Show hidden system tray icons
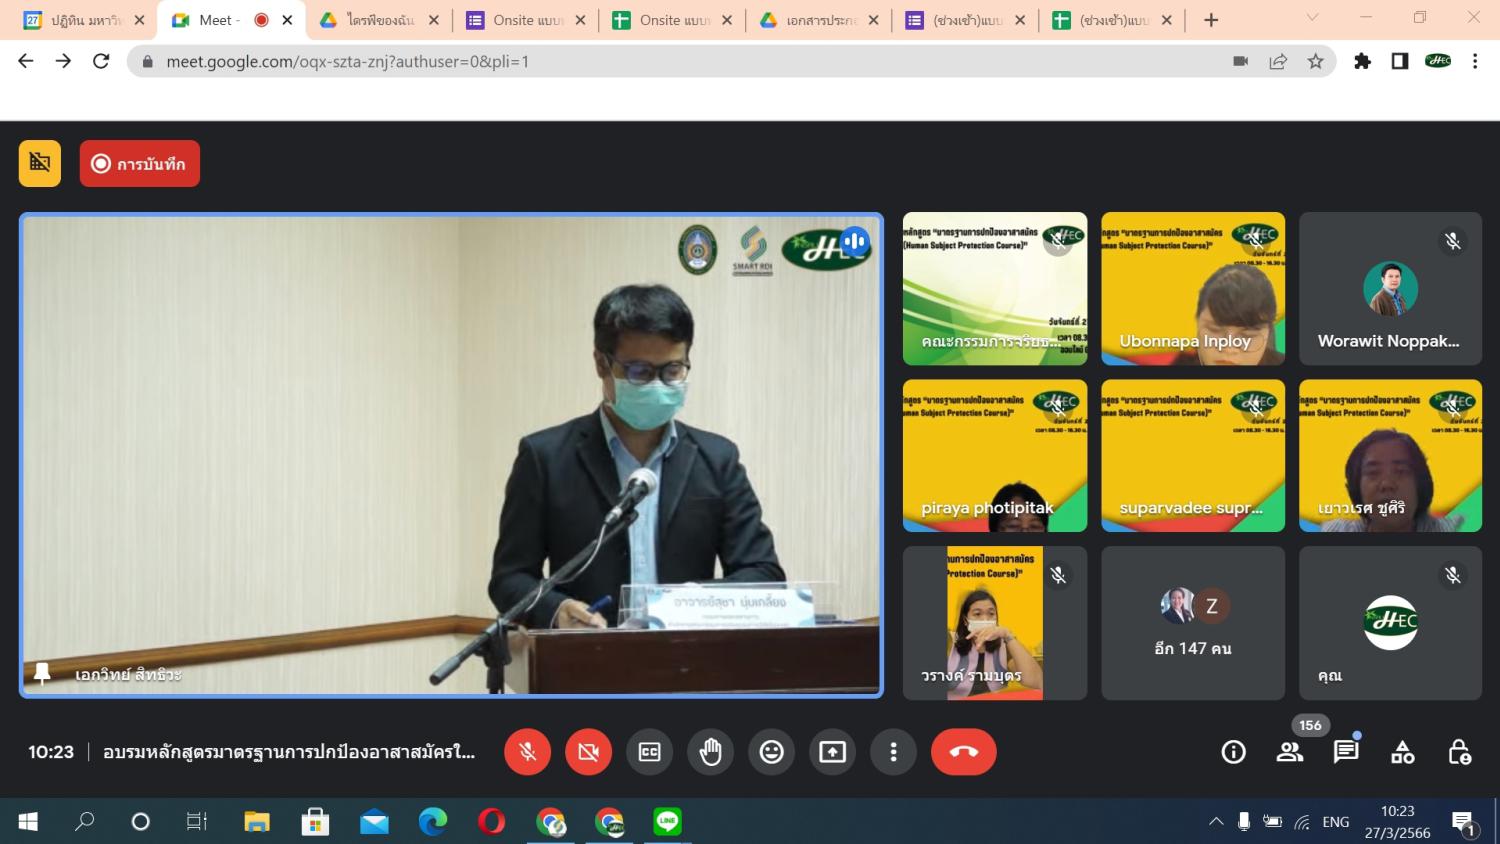Image resolution: width=1500 pixels, height=844 pixels. tap(1216, 822)
